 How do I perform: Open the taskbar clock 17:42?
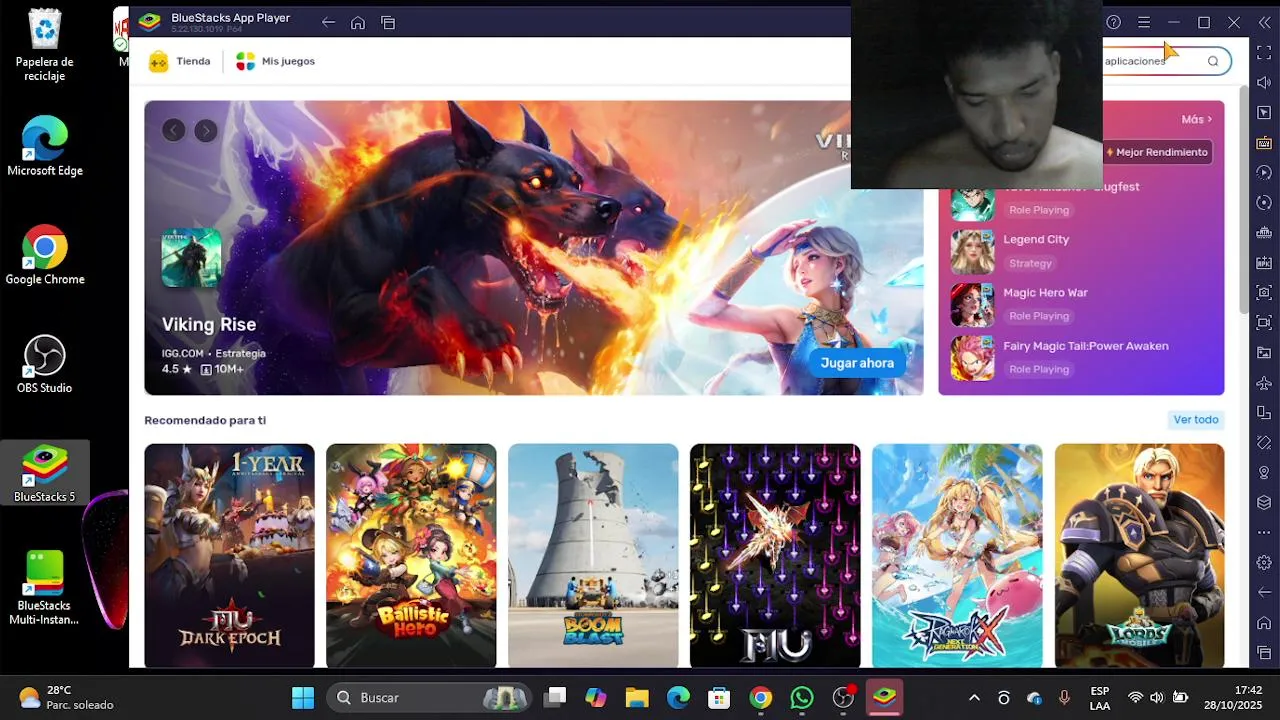1233,697
